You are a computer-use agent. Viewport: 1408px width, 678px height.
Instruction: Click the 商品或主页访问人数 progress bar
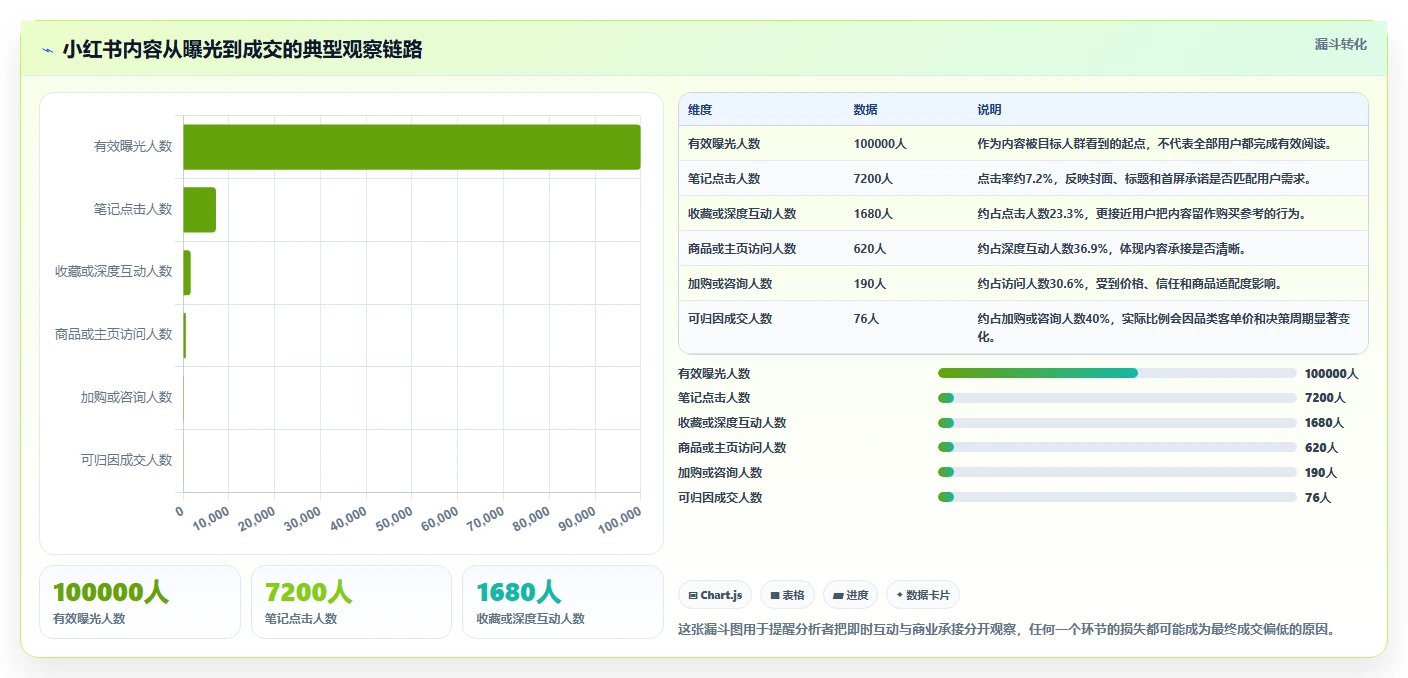coord(1117,448)
